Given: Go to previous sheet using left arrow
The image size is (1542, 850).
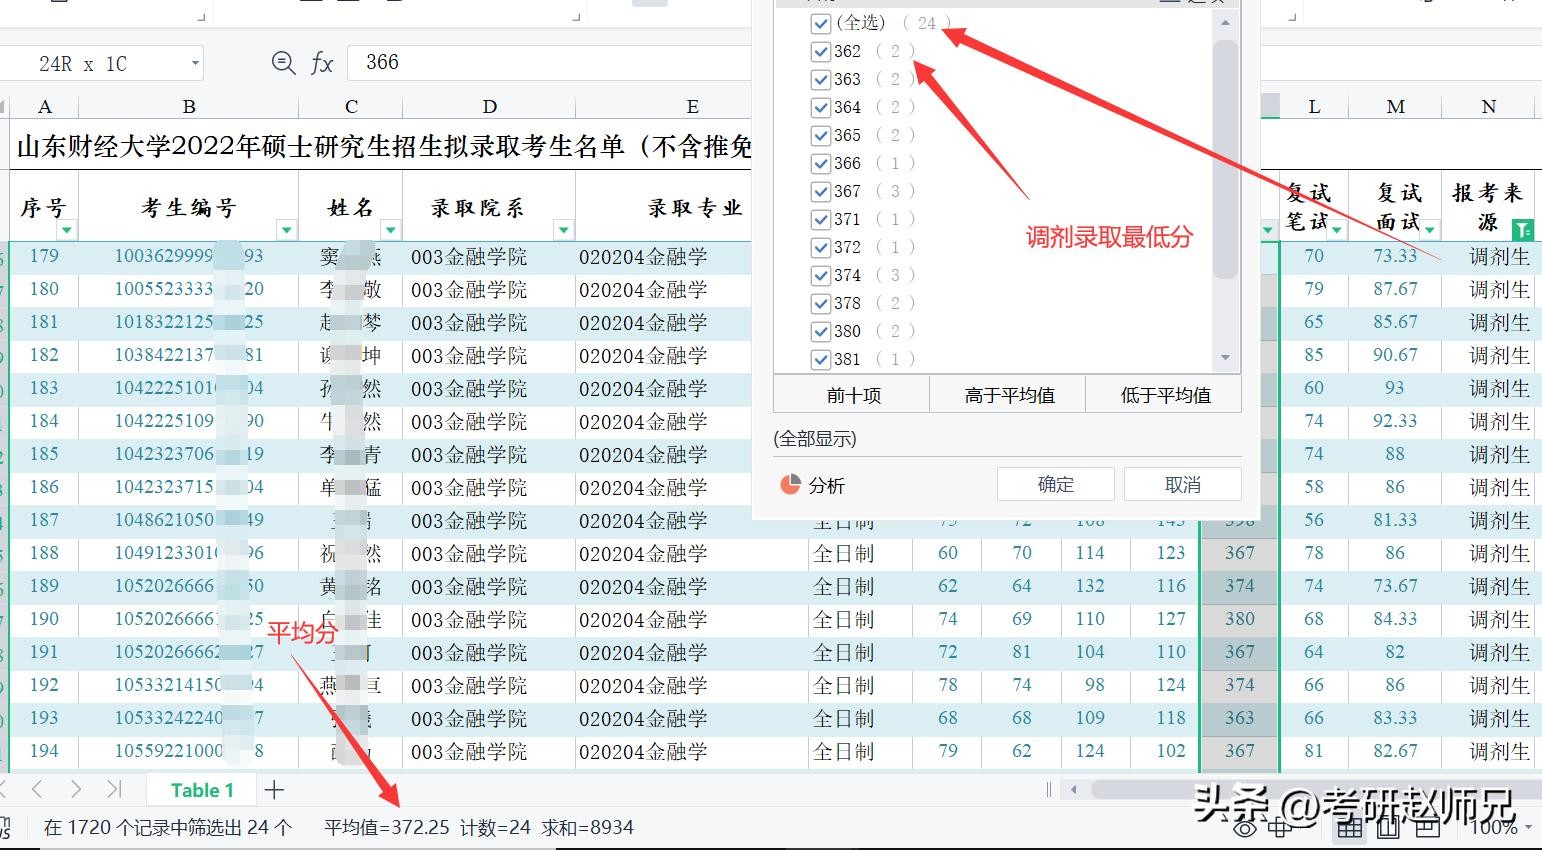Looking at the screenshot, I should [38, 790].
